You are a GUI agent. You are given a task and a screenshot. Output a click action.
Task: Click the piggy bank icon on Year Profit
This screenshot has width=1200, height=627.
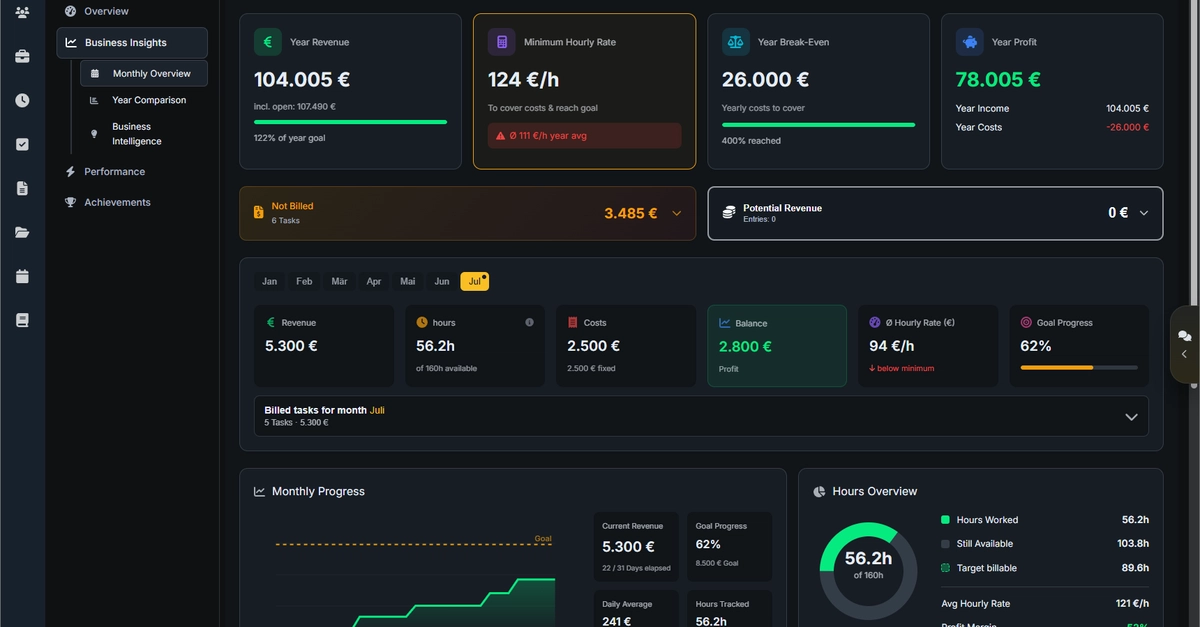tap(969, 42)
